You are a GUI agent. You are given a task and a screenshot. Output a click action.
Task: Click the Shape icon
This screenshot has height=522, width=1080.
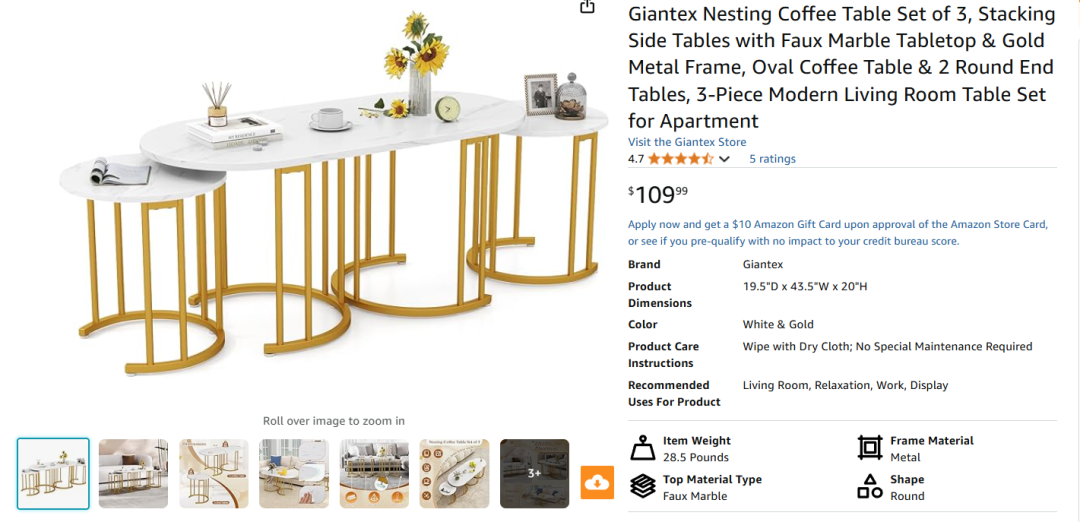[x=870, y=487]
